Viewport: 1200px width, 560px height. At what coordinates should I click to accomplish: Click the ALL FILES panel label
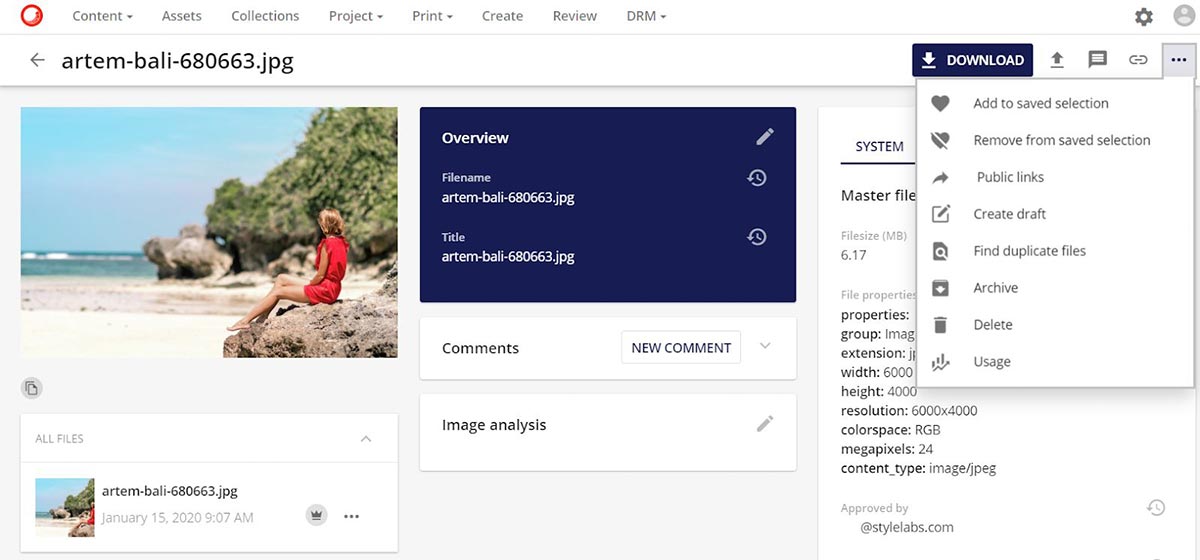pos(59,439)
